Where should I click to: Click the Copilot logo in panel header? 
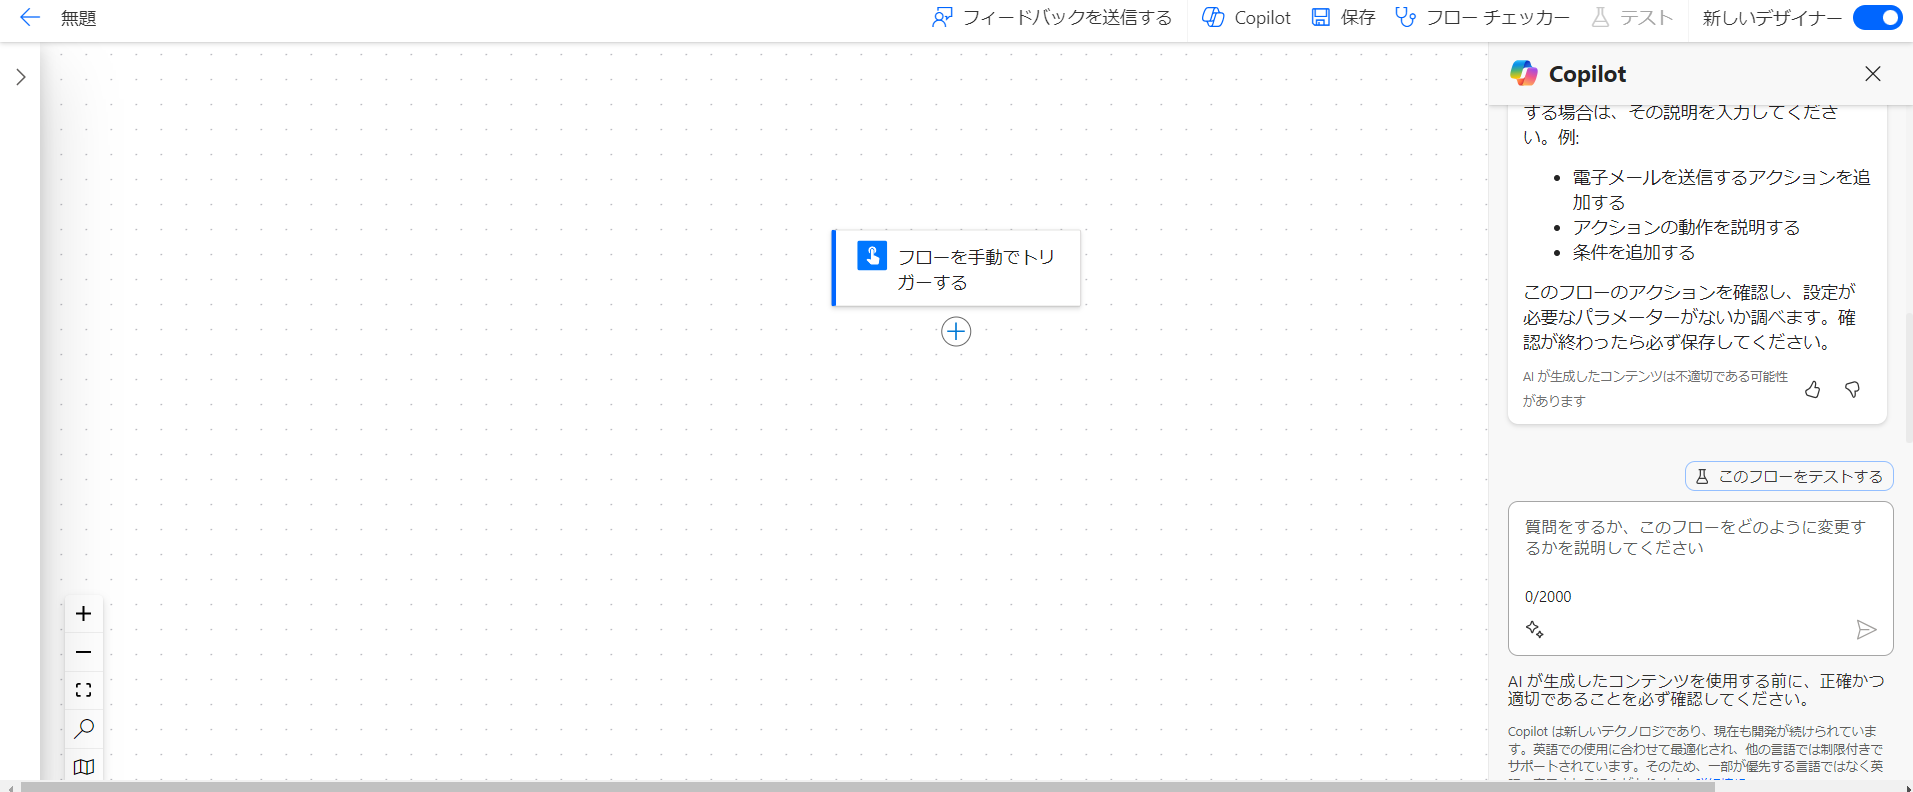[1524, 73]
